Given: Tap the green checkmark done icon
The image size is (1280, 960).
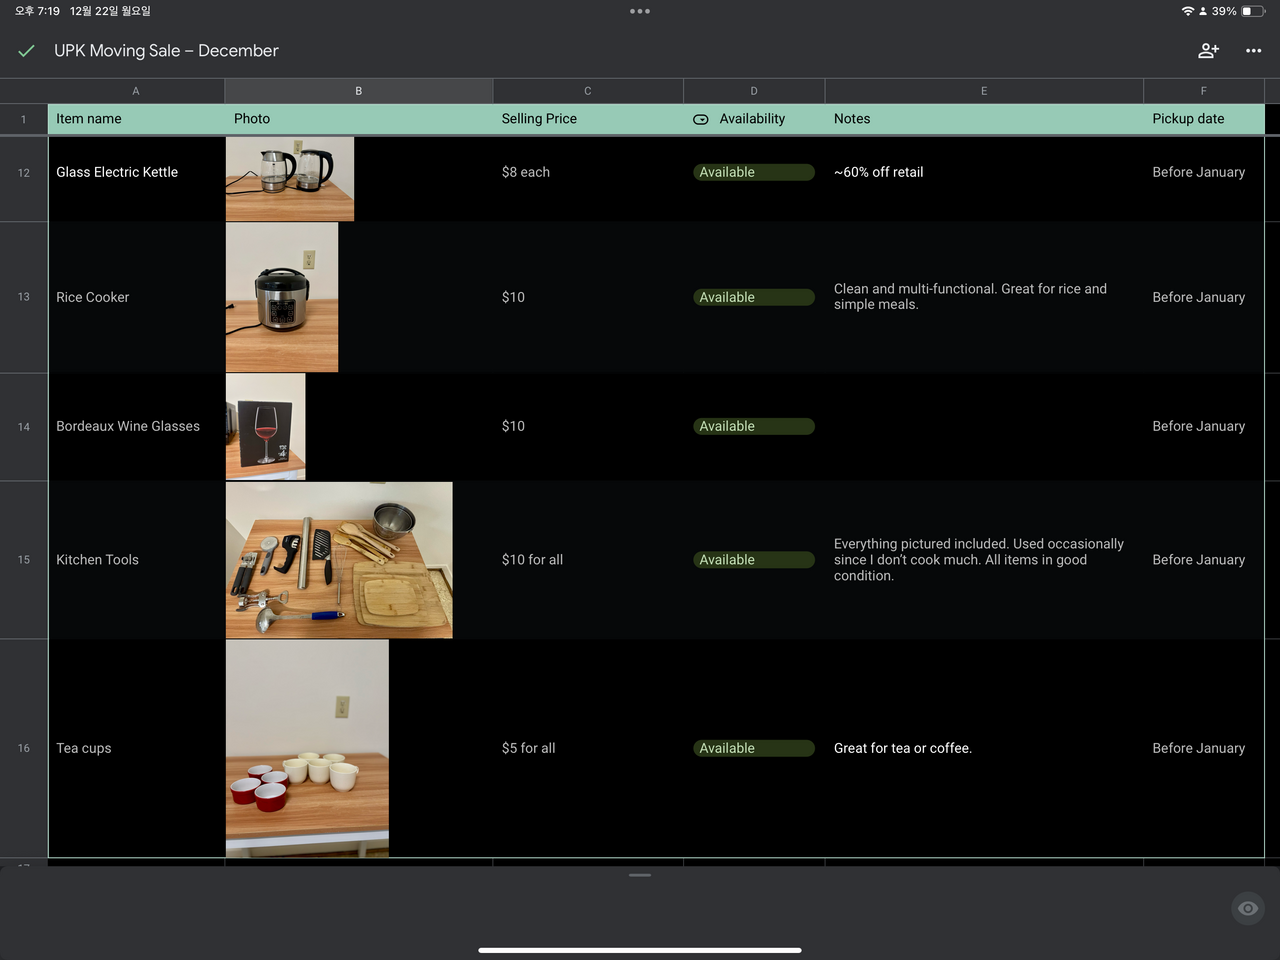Looking at the screenshot, I should 27,51.
